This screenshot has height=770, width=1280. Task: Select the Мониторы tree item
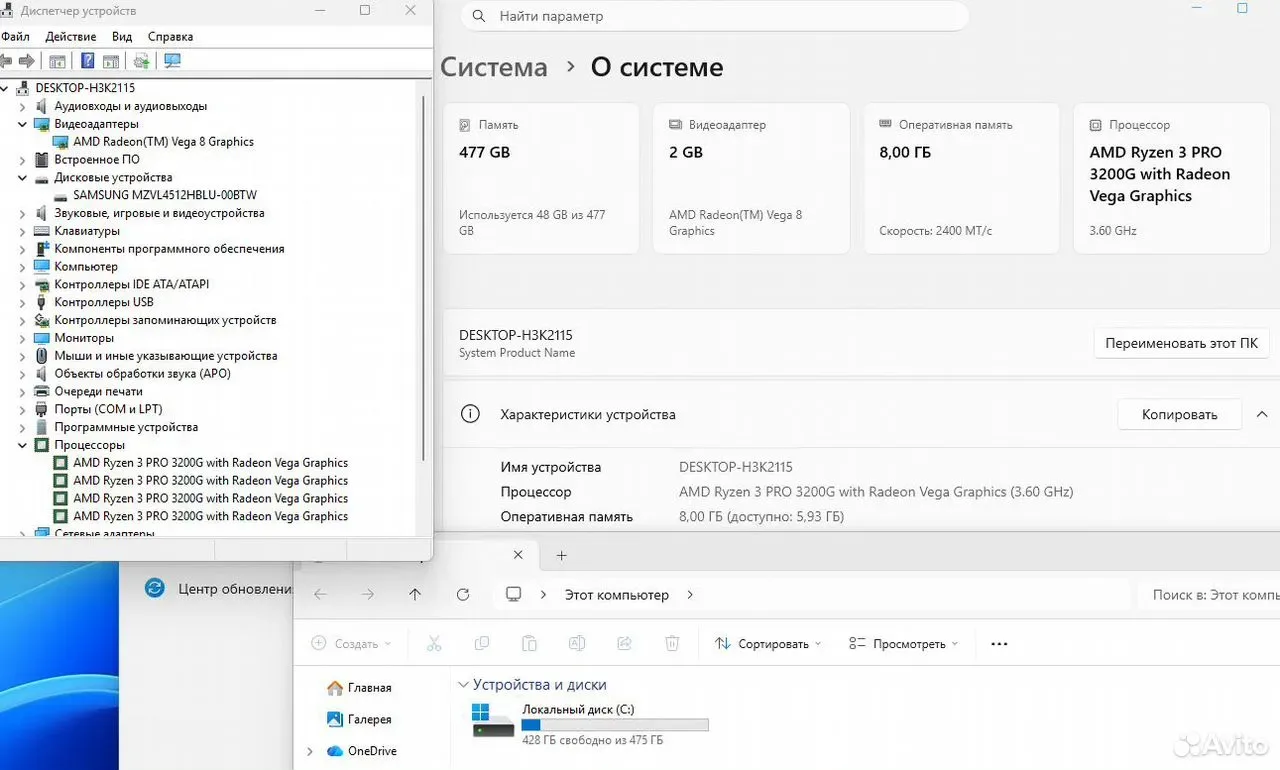pos(84,338)
